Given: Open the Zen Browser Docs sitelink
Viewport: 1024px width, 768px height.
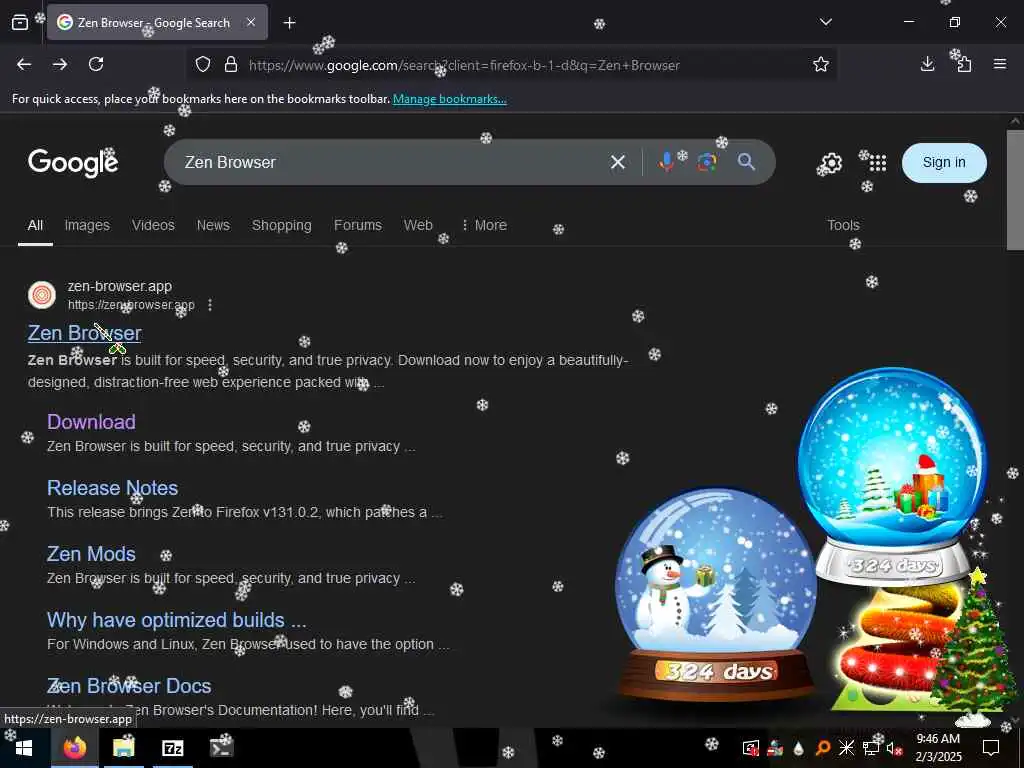Looking at the screenshot, I should click(x=129, y=686).
